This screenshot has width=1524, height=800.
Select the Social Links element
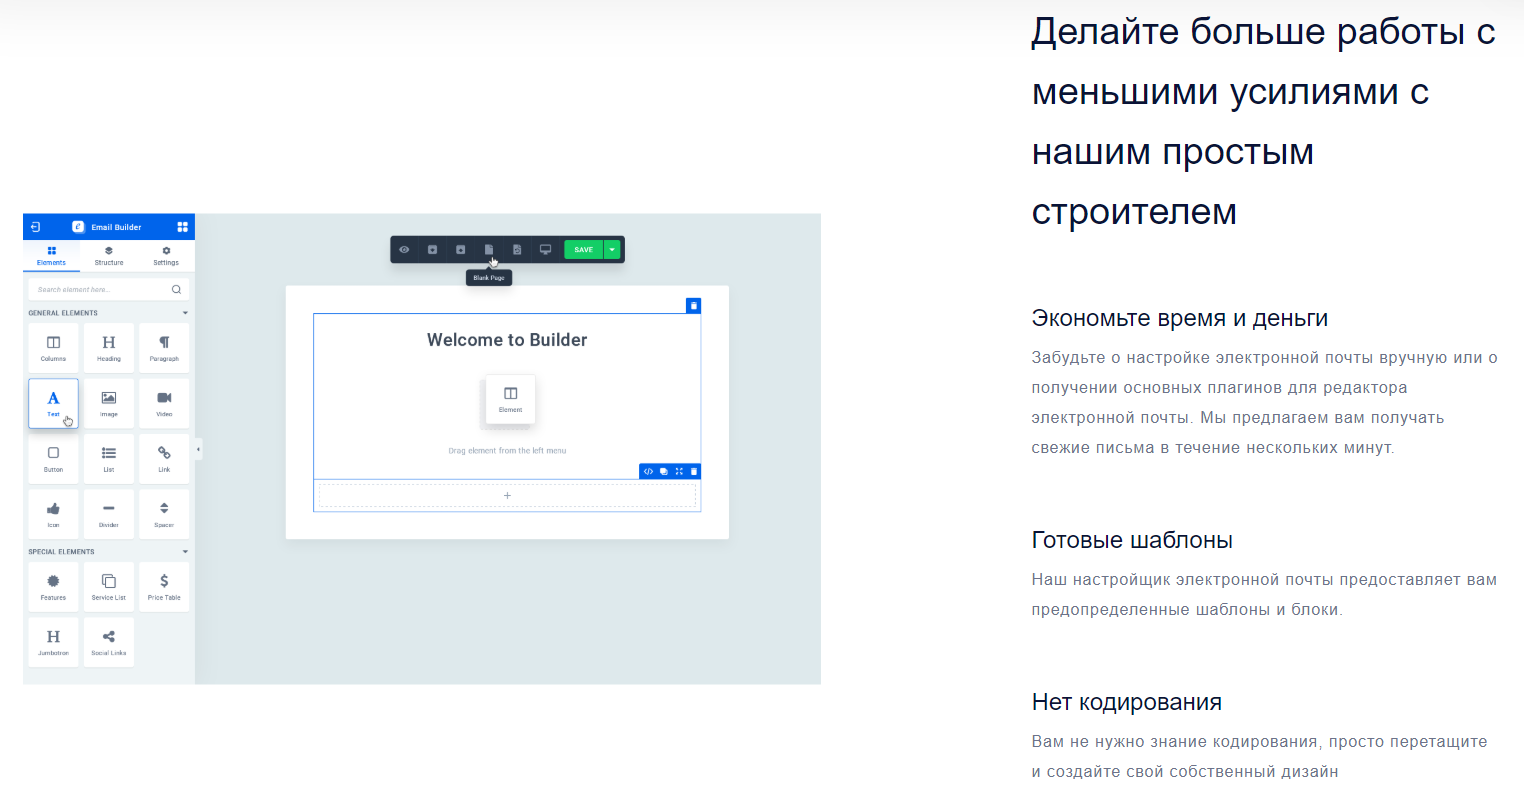click(x=109, y=642)
